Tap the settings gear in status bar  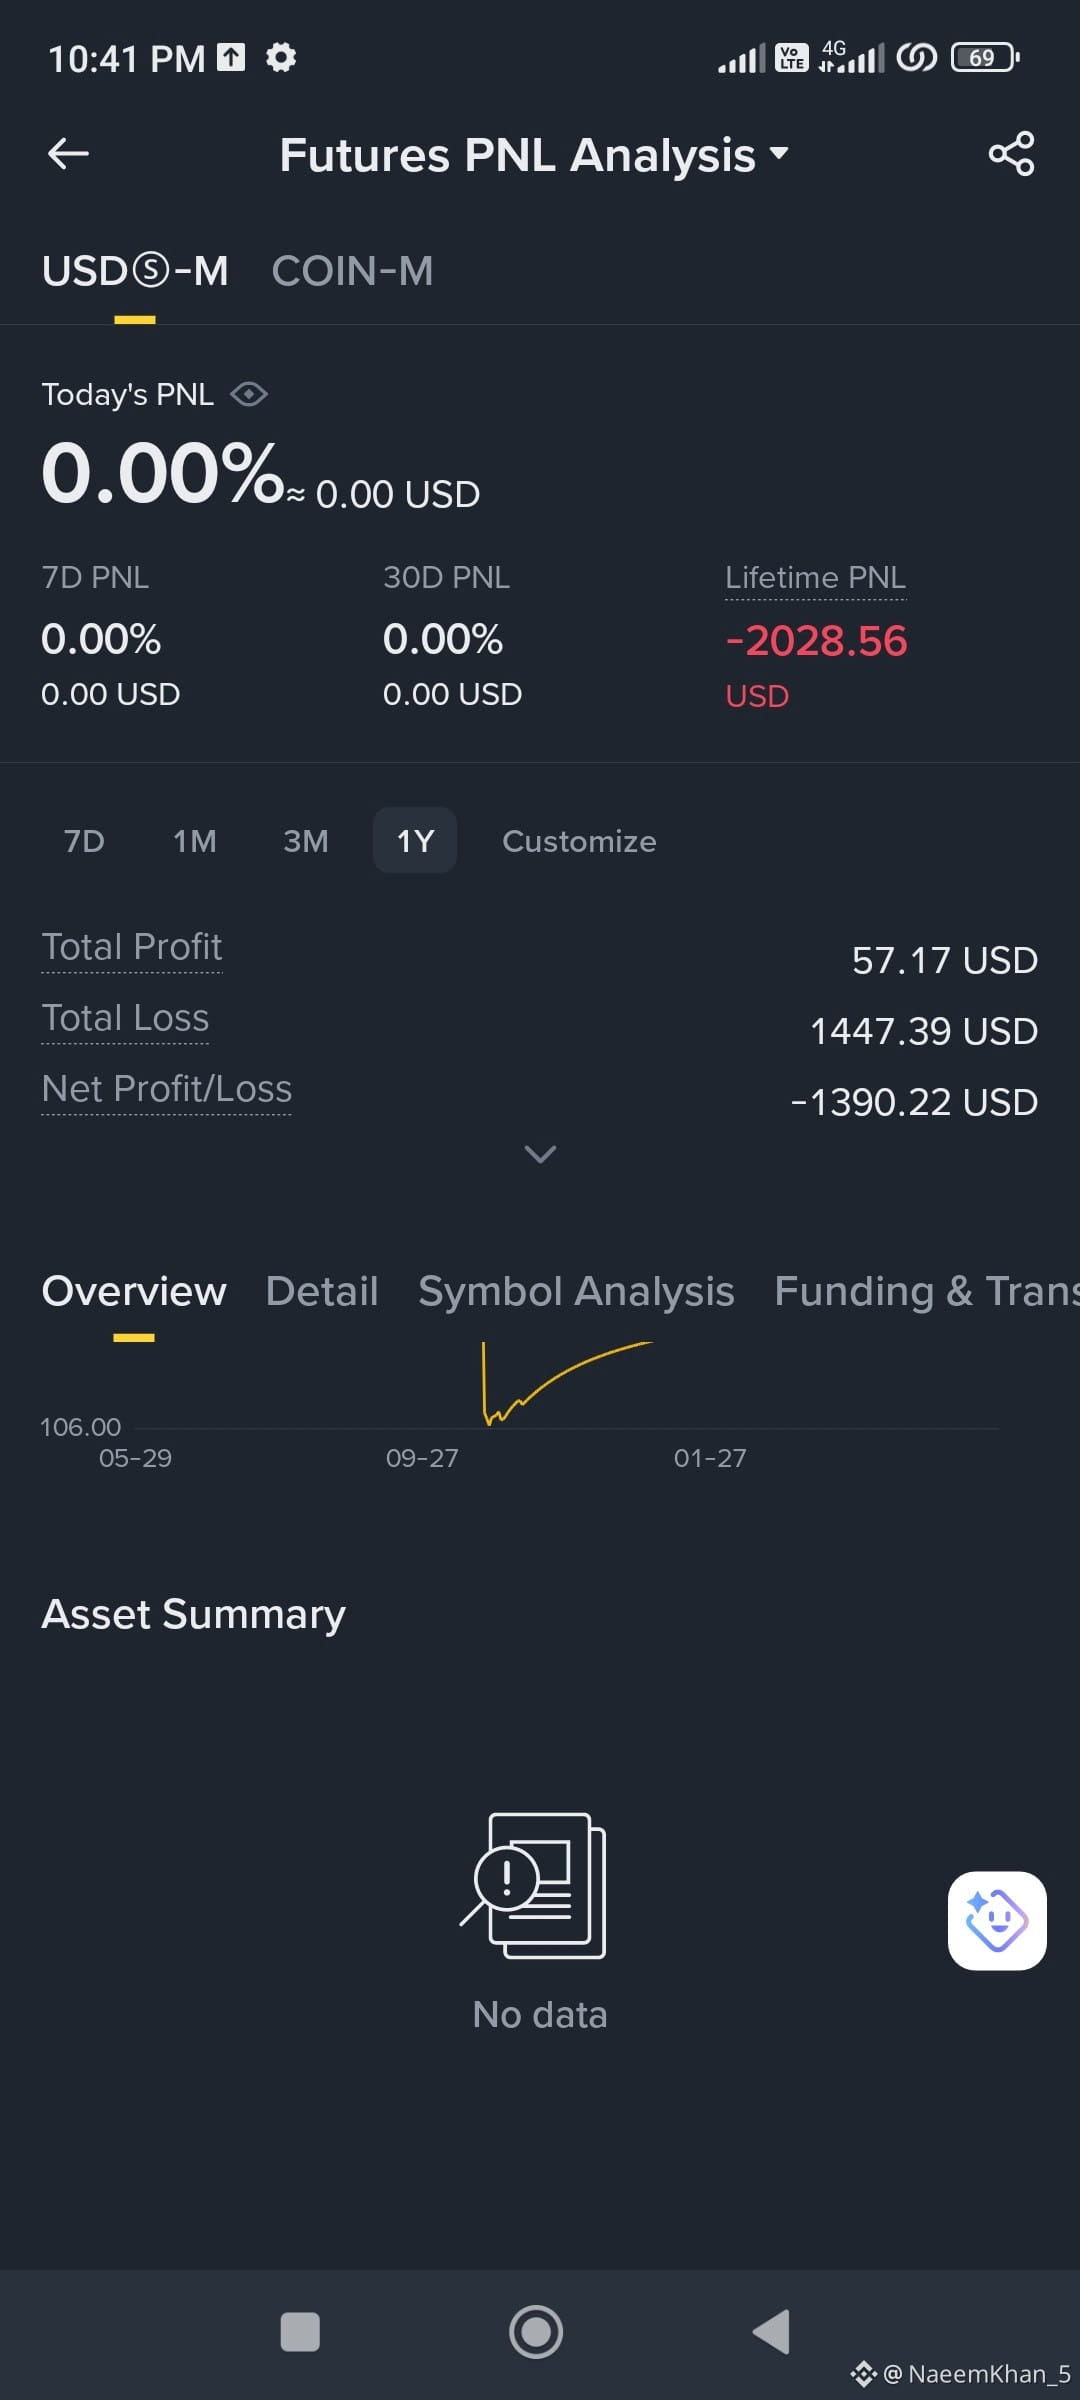click(x=281, y=57)
